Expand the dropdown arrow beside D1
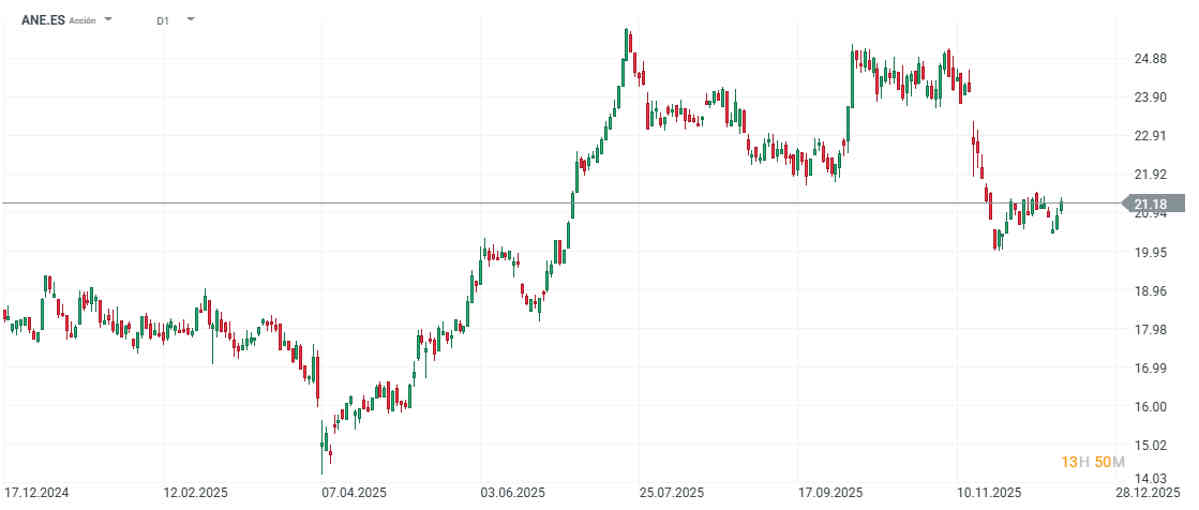The image size is (1199, 510). tap(190, 20)
